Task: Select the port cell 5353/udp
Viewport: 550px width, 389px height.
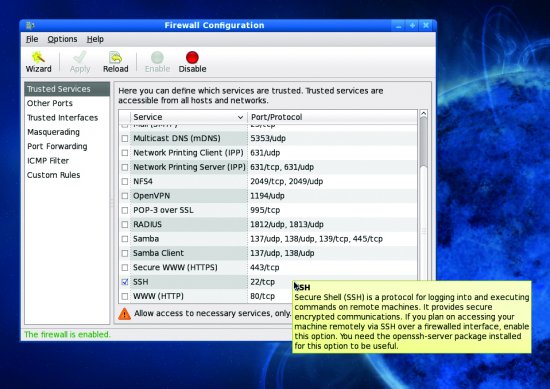Action: [268, 139]
